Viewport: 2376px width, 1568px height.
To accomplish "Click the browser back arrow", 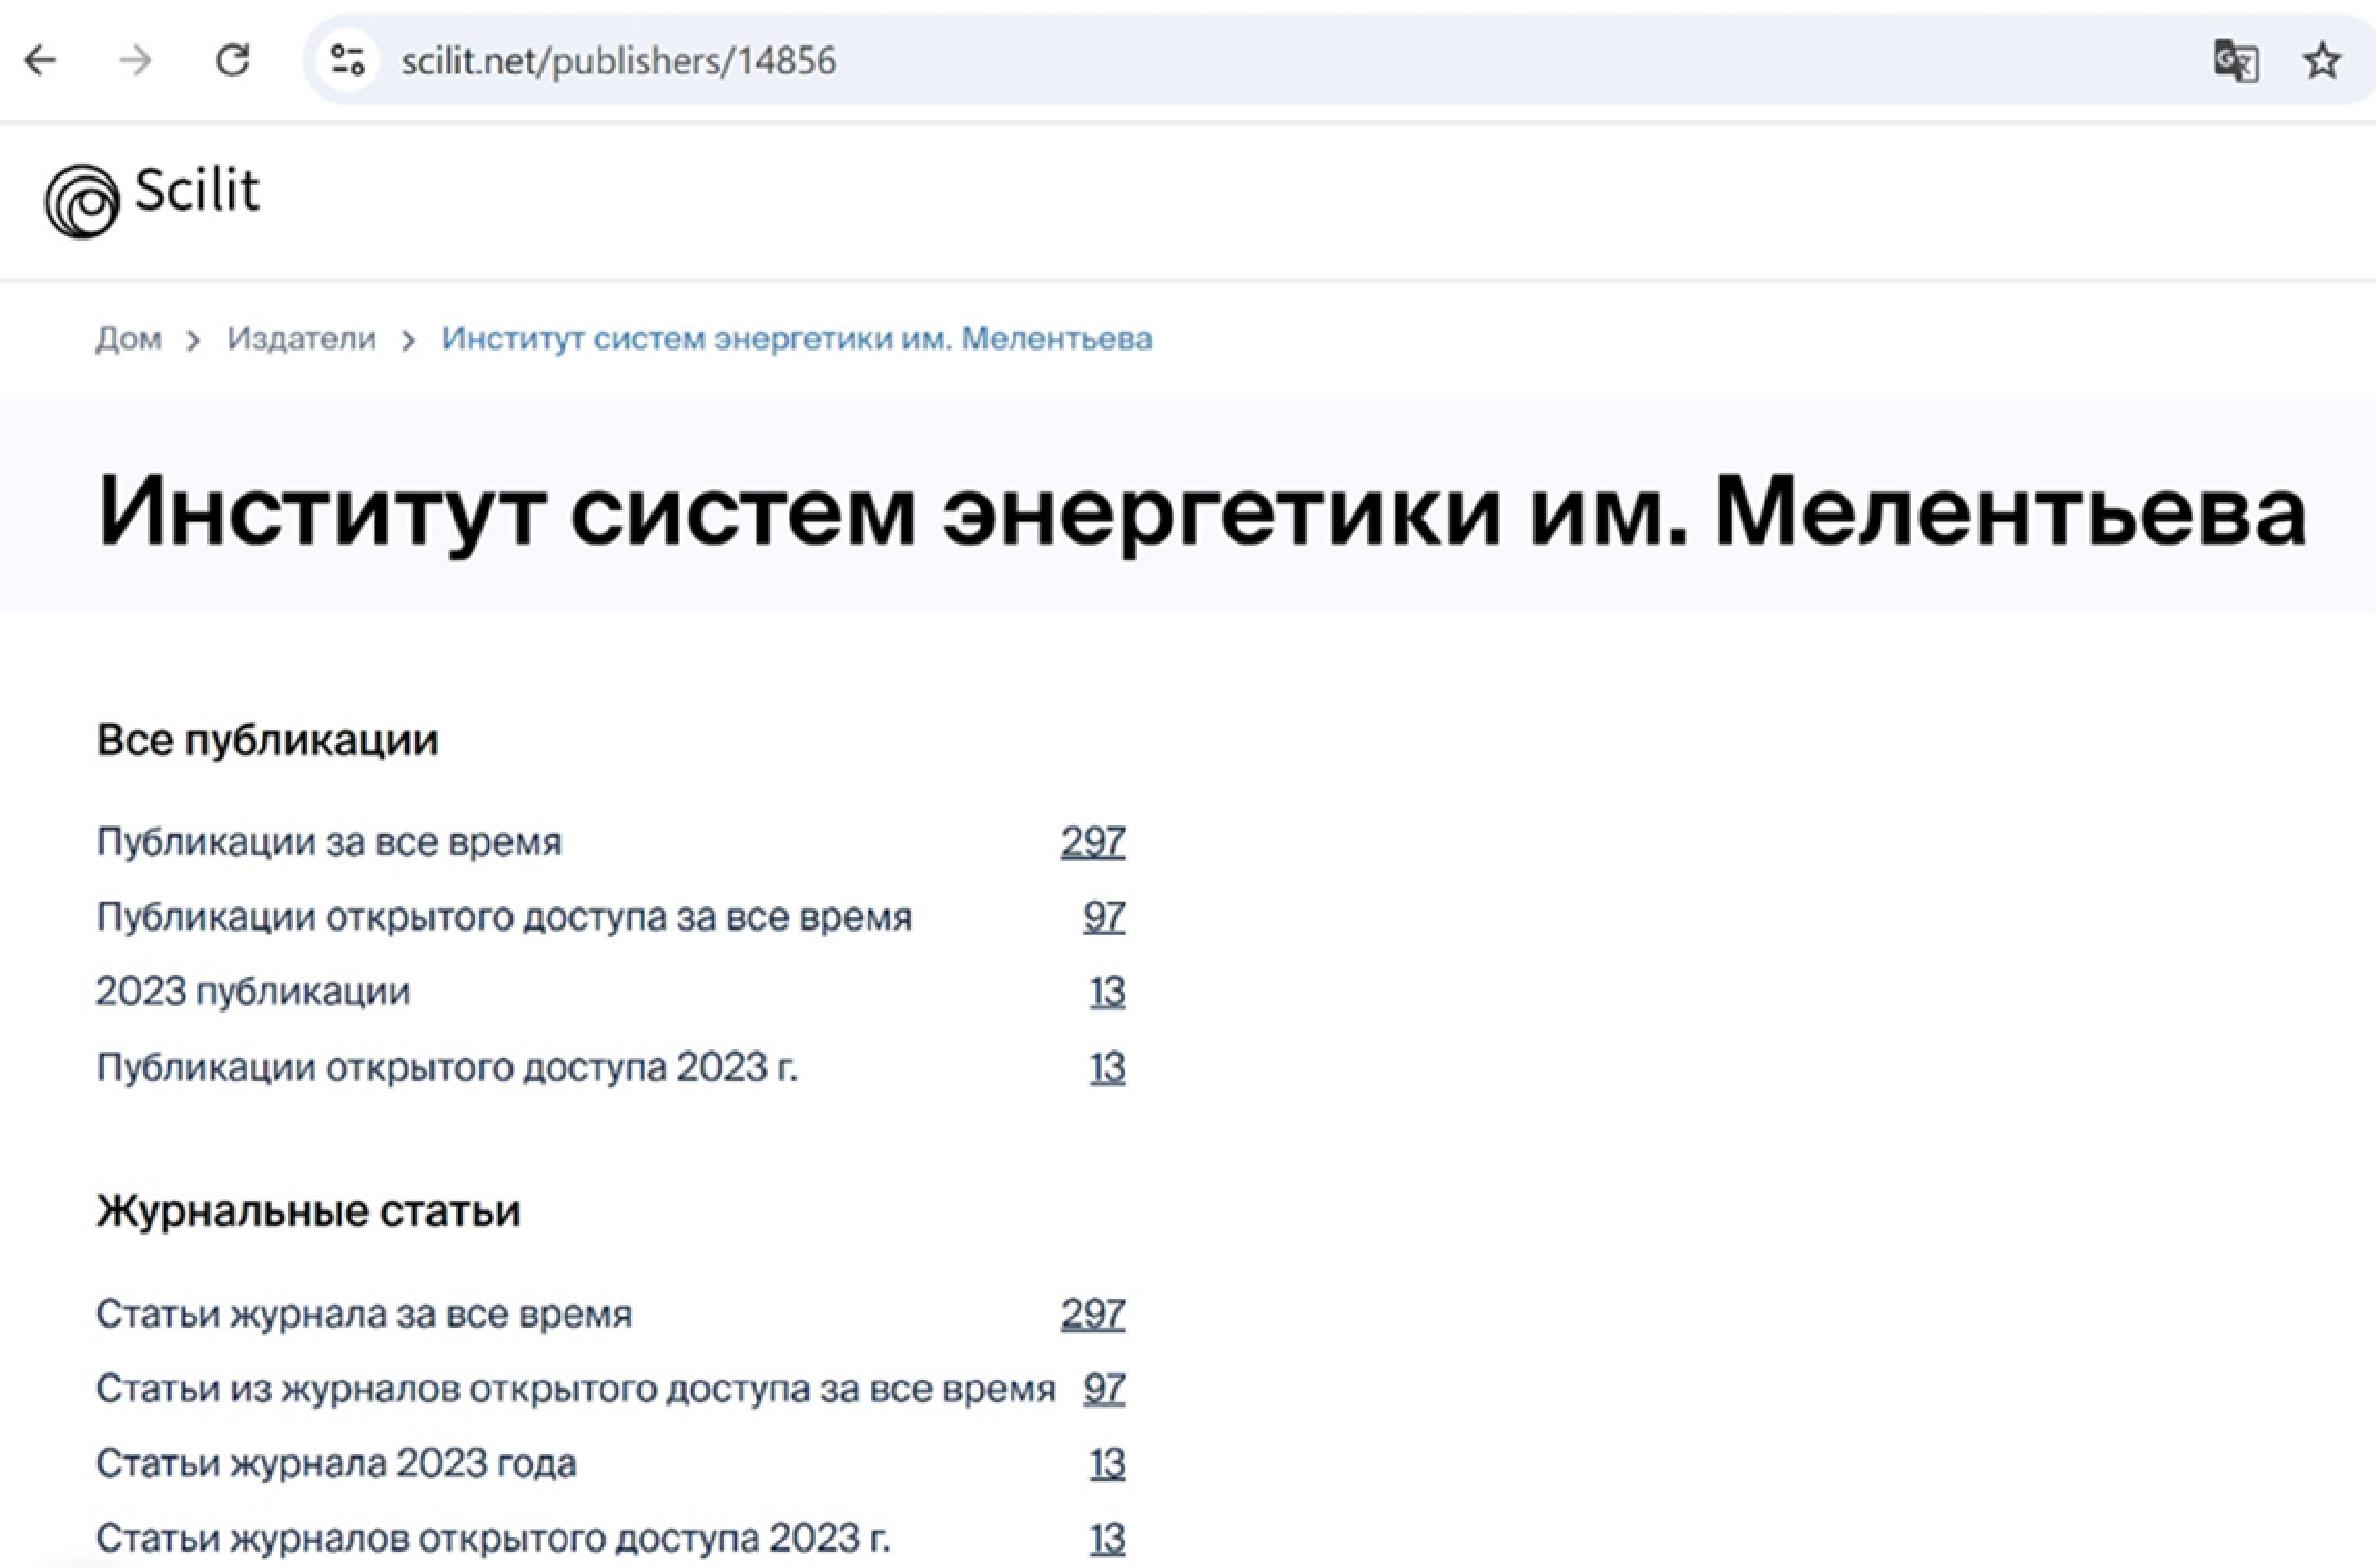I will click(x=40, y=61).
